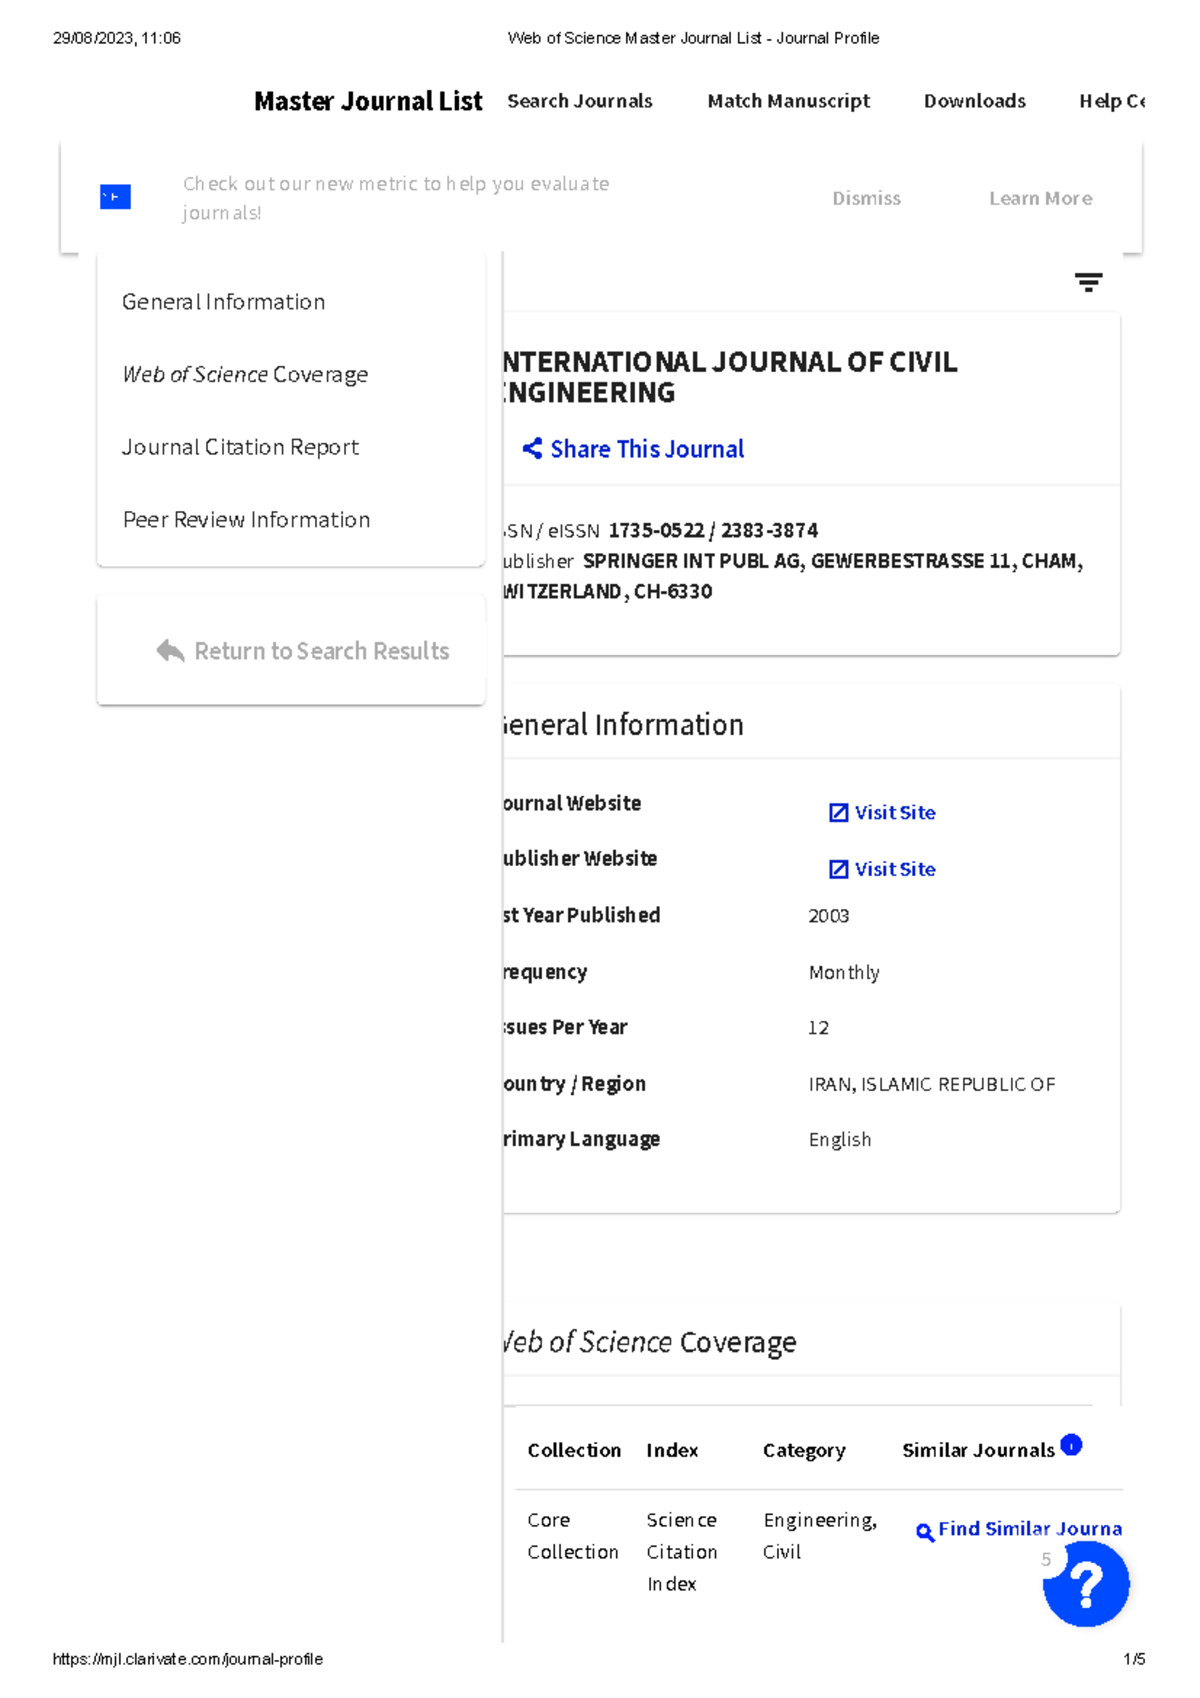This screenshot has width=1200, height=1698.
Task: Go to Master Journal List home
Action: (368, 101)
